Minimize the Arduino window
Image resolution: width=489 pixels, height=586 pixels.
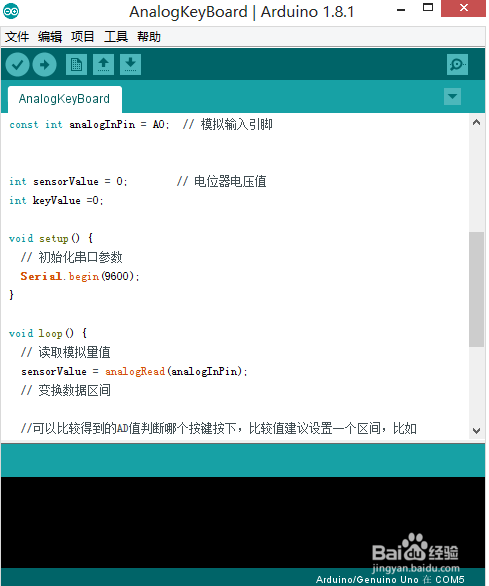point(401,10)
